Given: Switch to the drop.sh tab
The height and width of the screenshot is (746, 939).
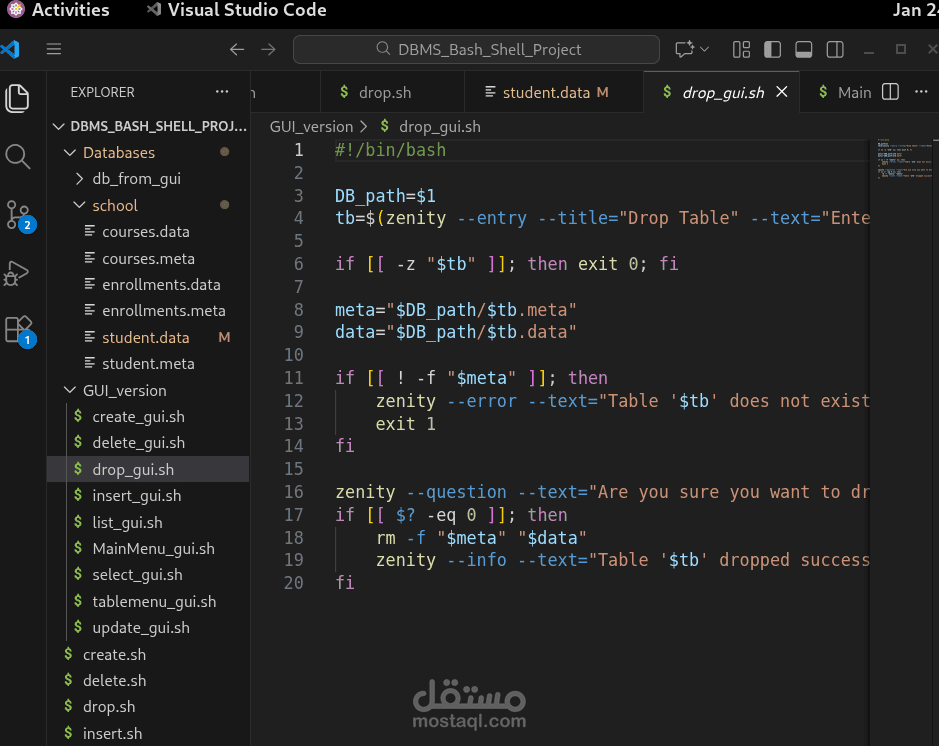Looking at the screenshot, I should [384, 92].
